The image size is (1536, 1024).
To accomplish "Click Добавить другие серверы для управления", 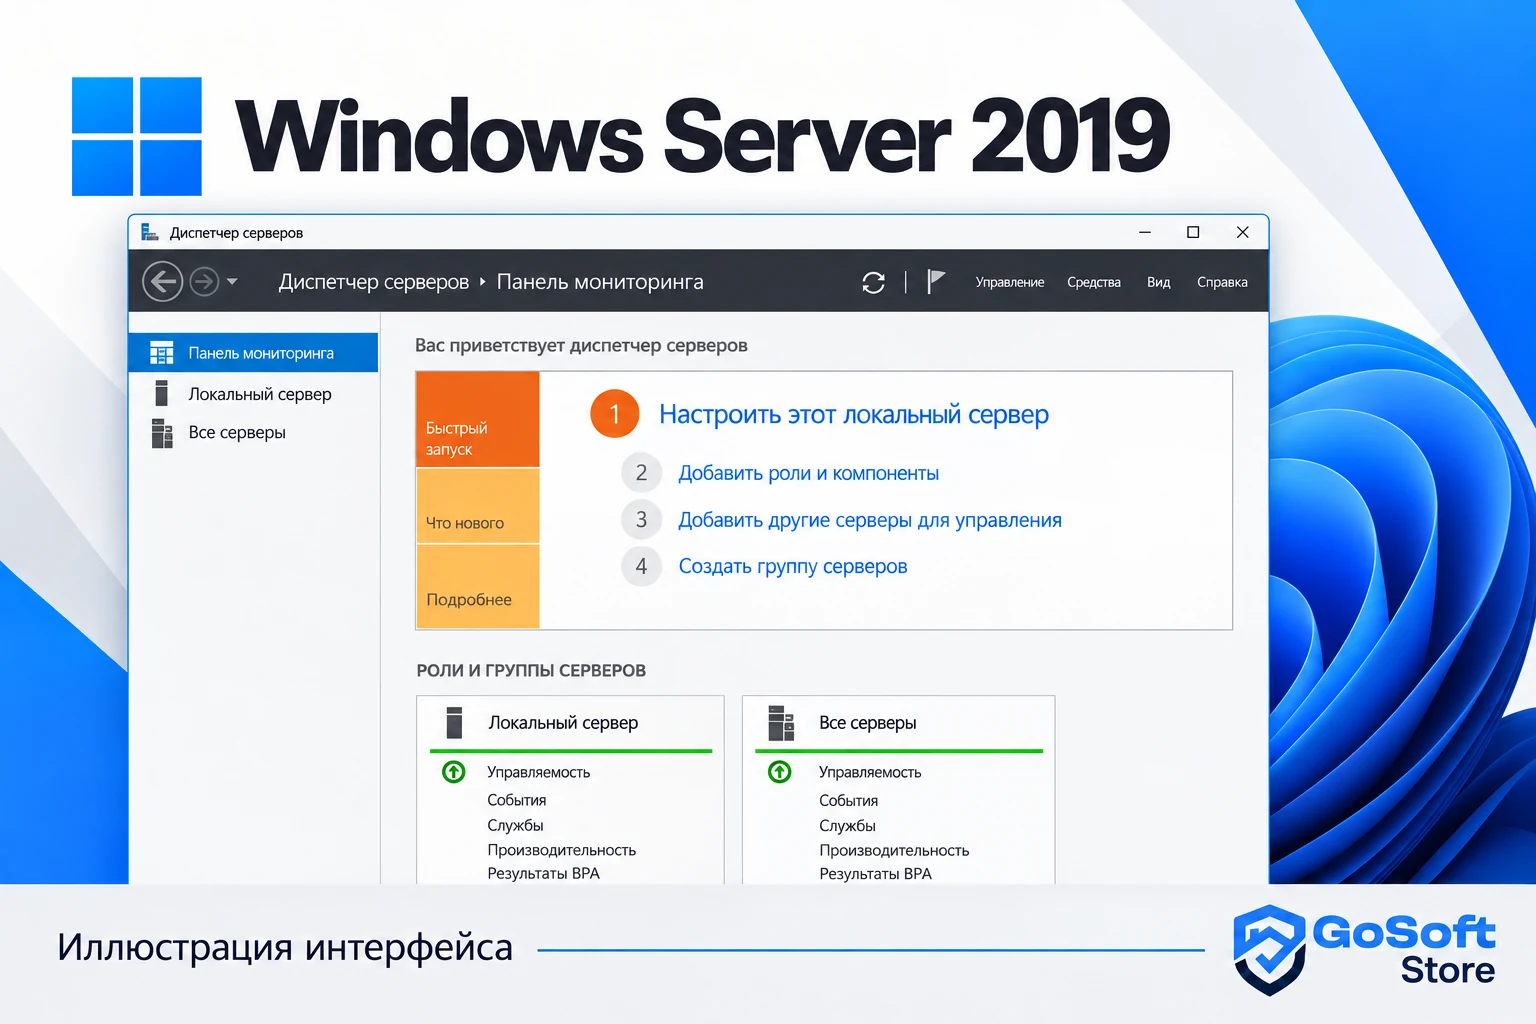I will coord(870,520).
